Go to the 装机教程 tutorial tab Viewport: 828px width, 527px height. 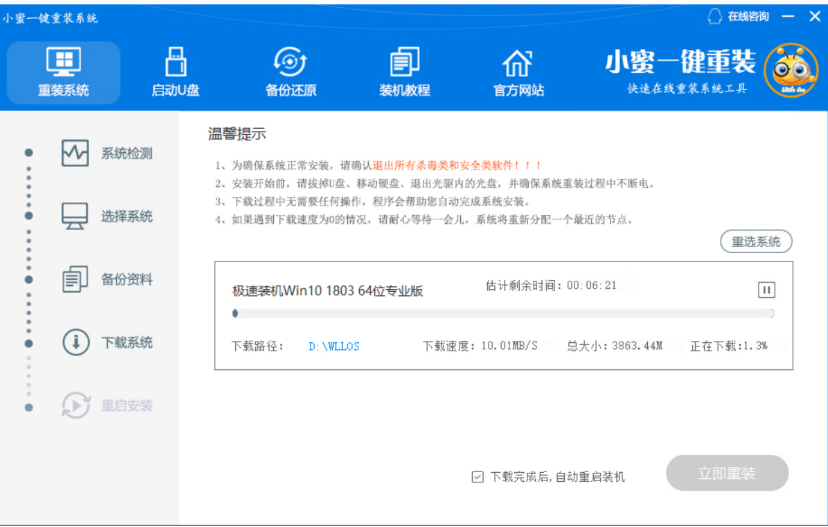(x=404, y=72)
